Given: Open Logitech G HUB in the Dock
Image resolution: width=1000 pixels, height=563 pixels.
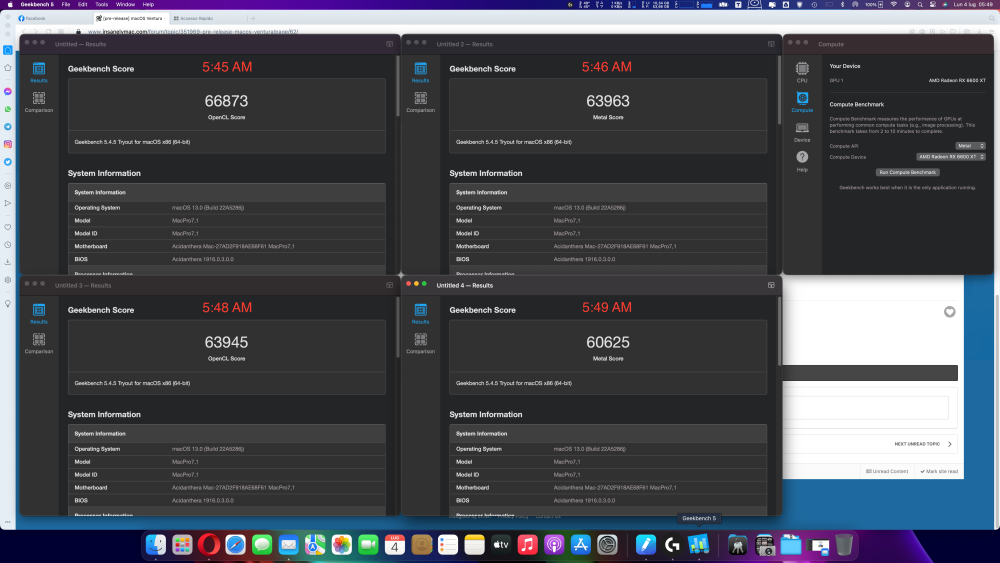Looking at the screenshot, I should tap(672, 545).
